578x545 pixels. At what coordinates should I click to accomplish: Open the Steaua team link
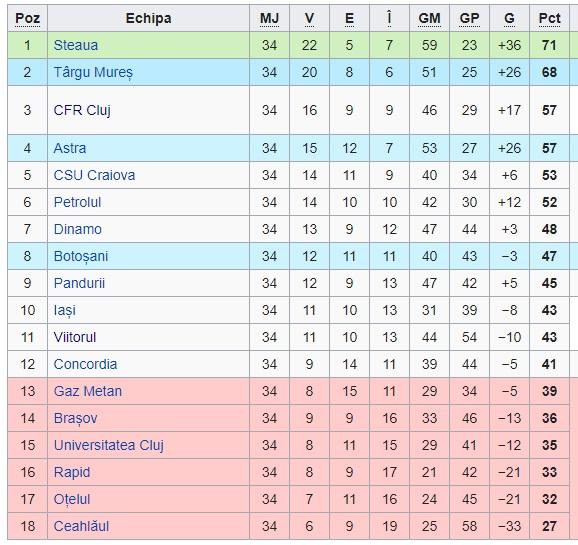[x=76, y=45]
